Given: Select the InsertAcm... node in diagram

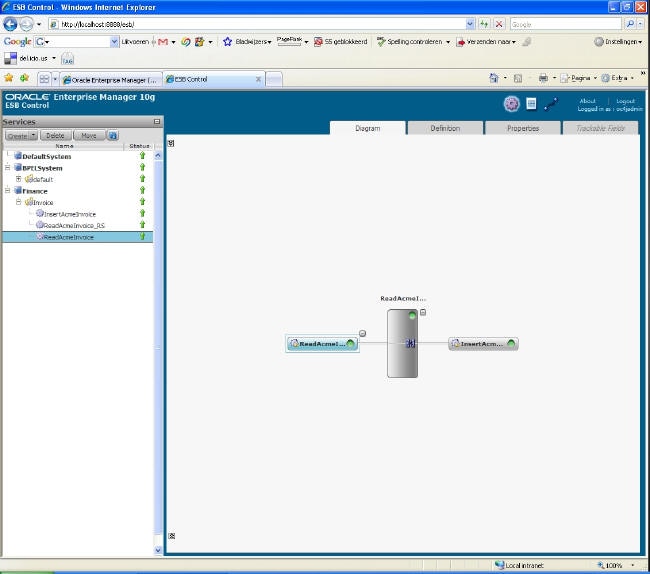Looking at the screenshot, I should click(x=483, y=344).
